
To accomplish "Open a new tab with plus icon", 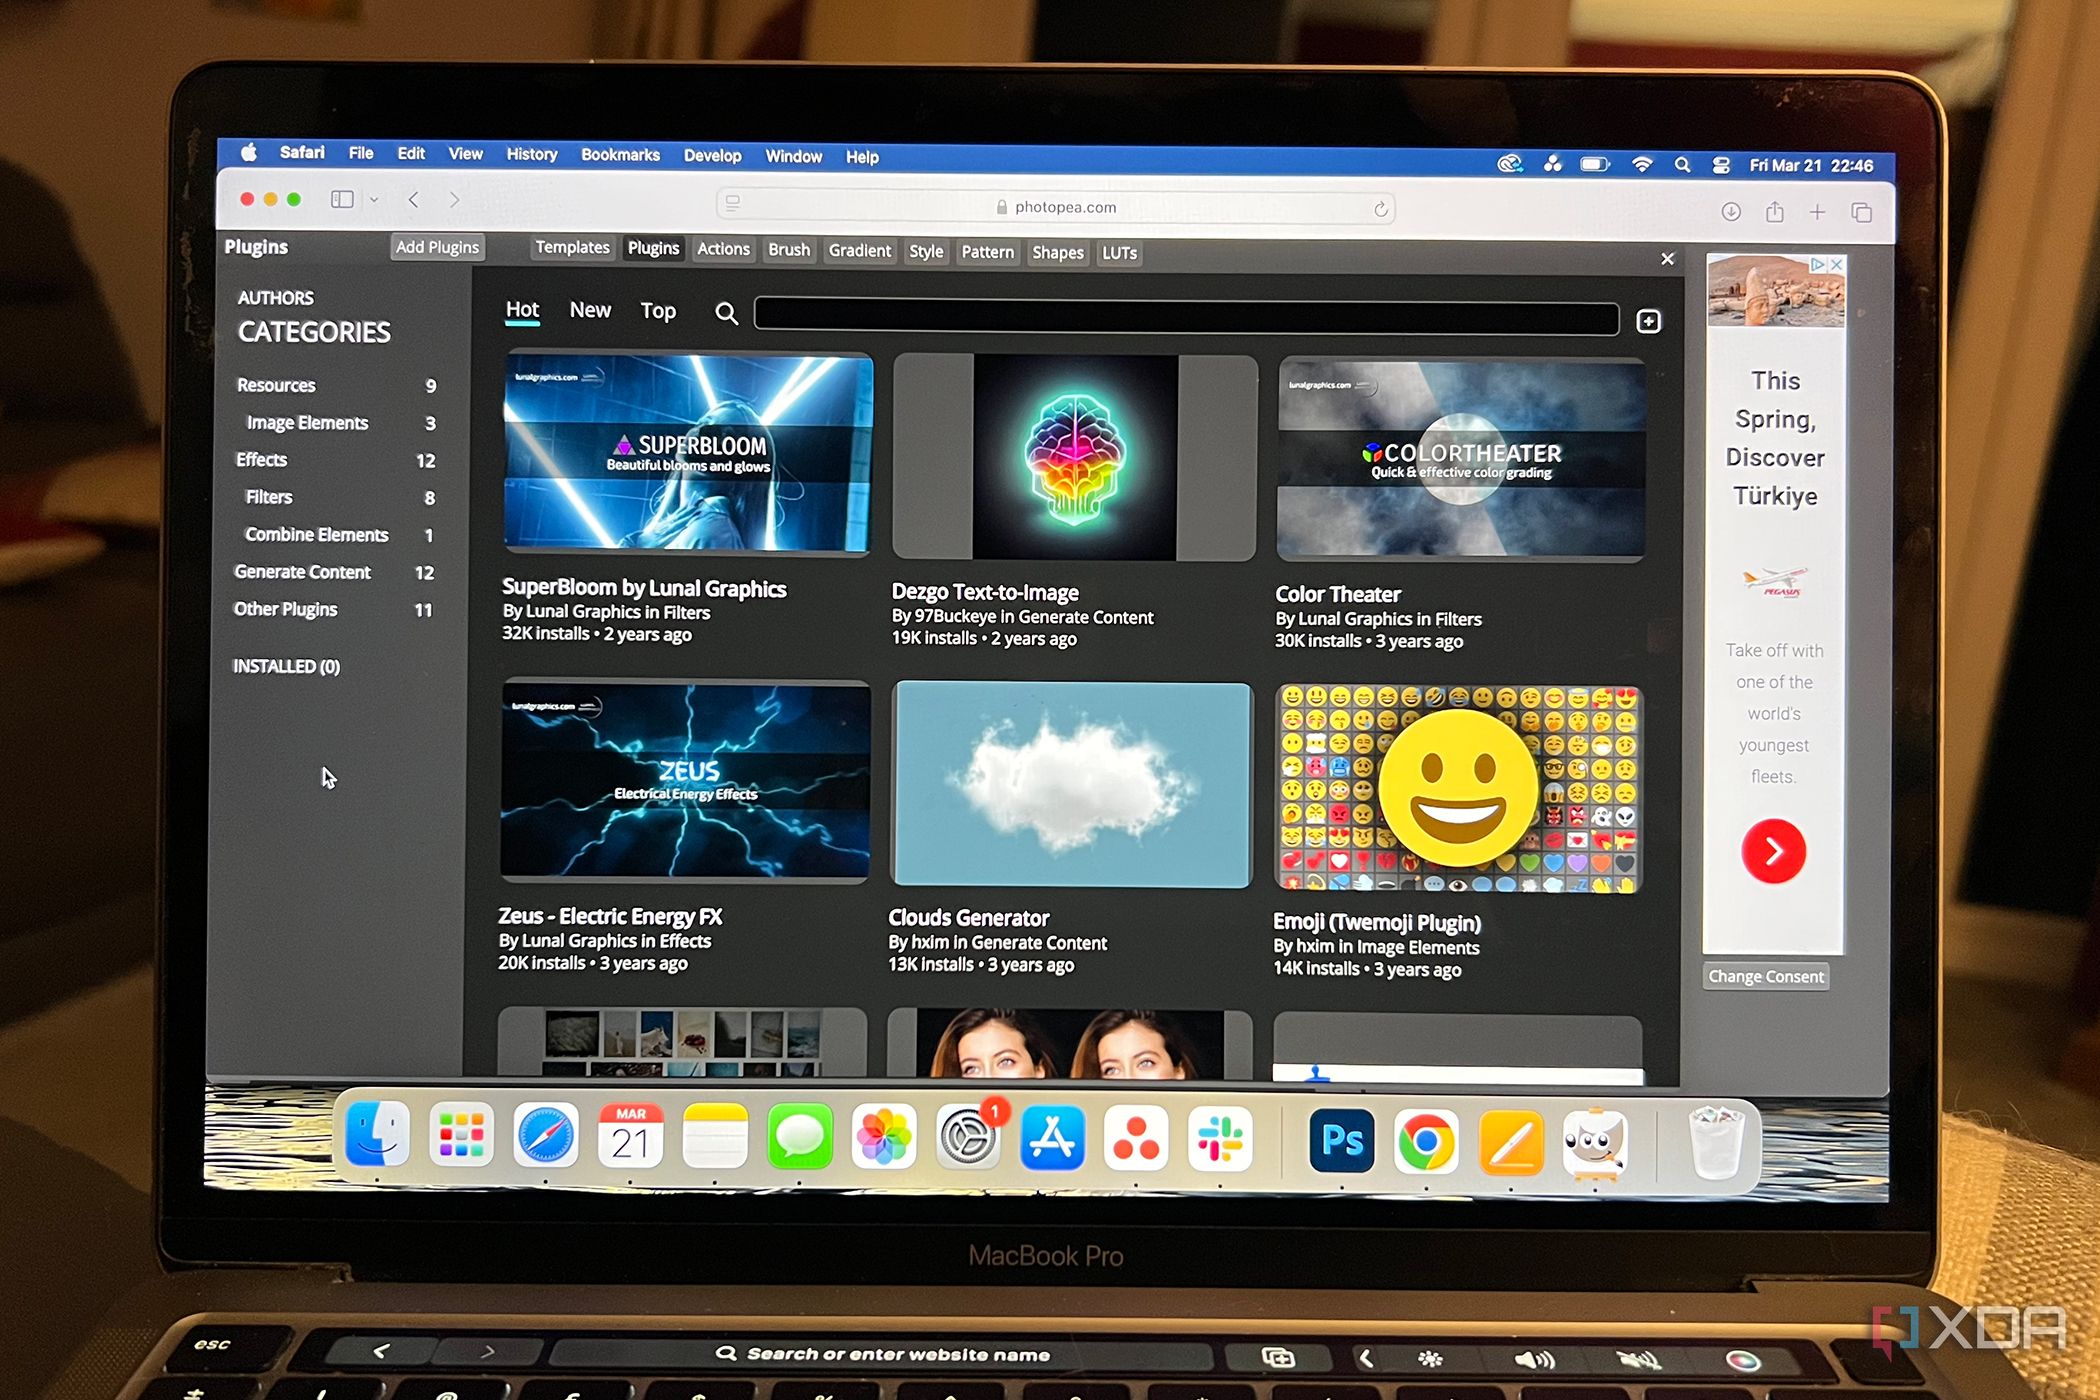I will tap(1817, 212).
